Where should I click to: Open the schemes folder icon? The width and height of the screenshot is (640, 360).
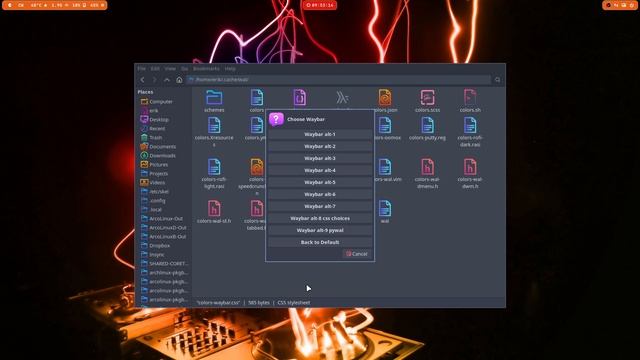point(214,98)
